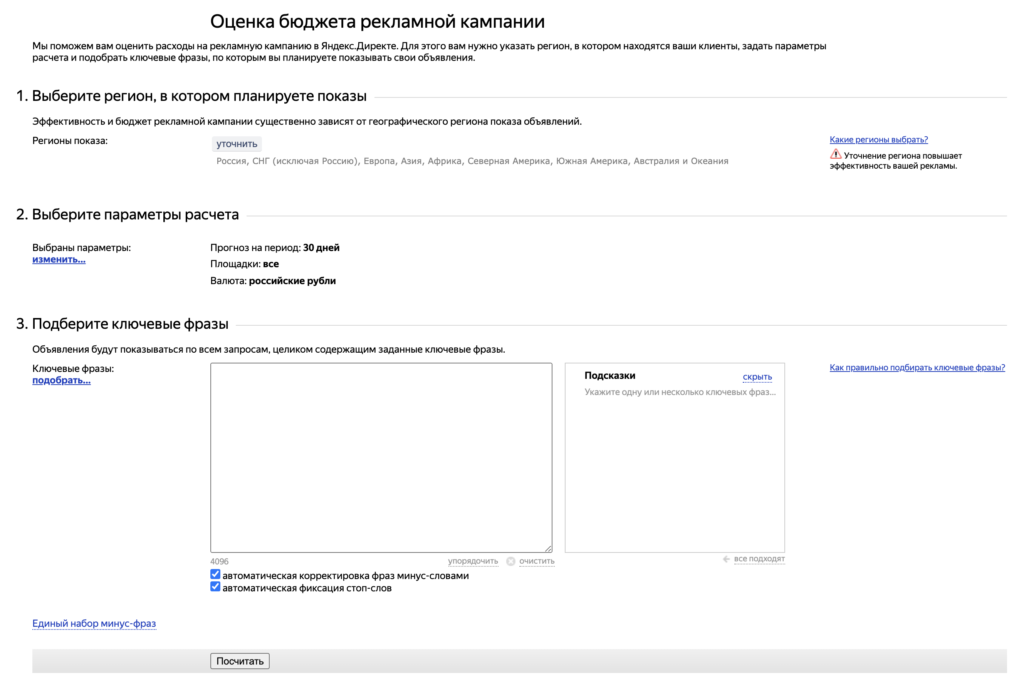
Task: Open the Какие регионы выбрать? help link
Action: tap(878, 139)
